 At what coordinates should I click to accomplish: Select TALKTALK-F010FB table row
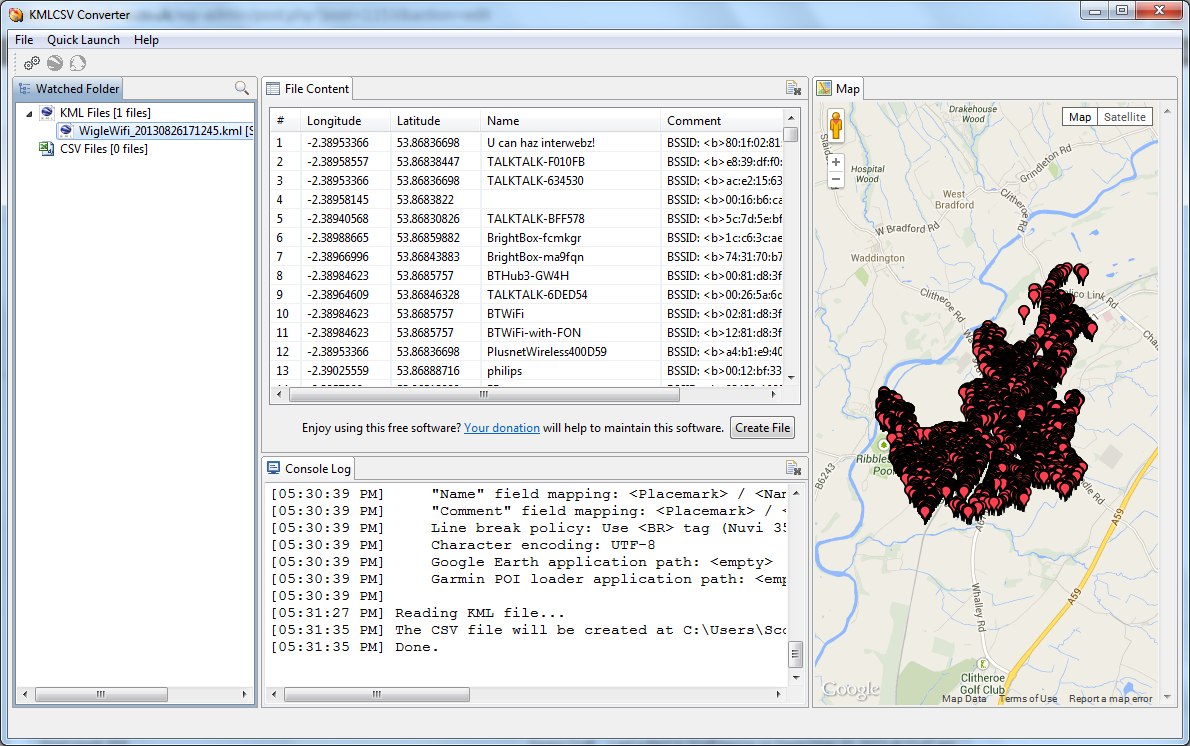(x=527, y=162)
